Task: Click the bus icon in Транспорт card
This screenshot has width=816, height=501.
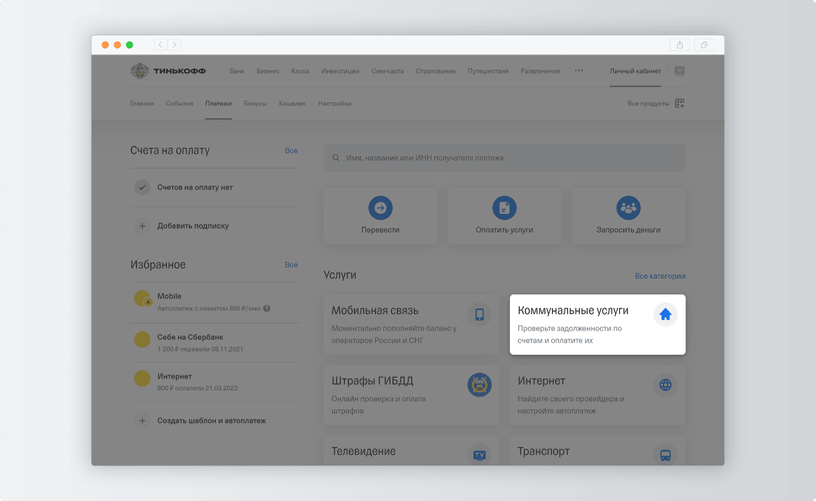Action: coord(665,455)
